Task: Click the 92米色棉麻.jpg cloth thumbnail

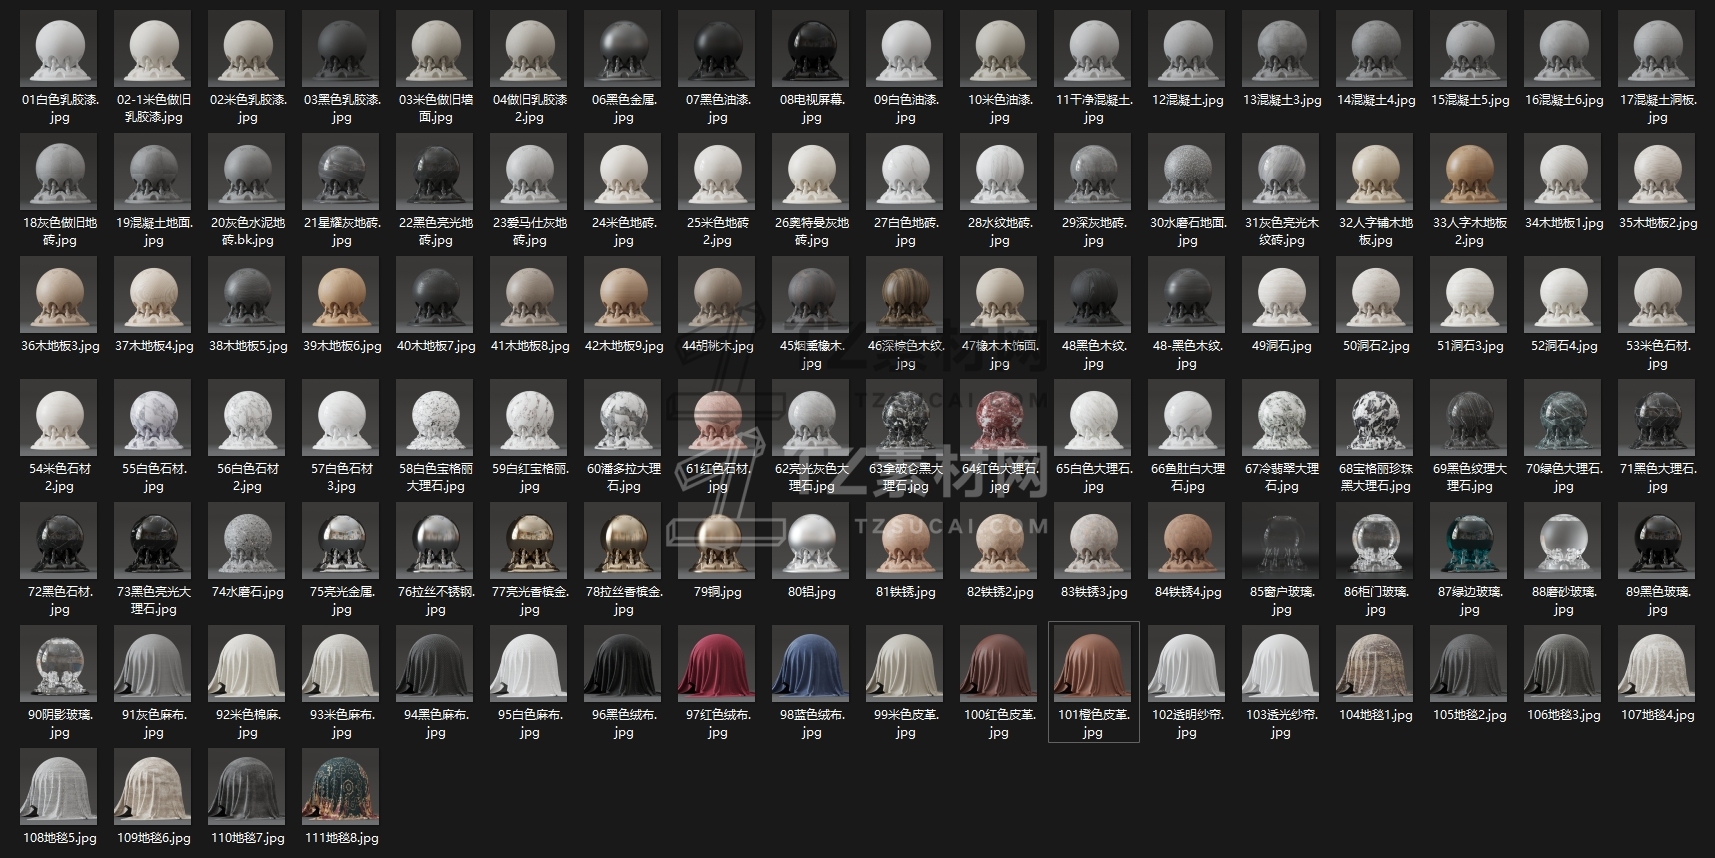Action: [247, 664]
